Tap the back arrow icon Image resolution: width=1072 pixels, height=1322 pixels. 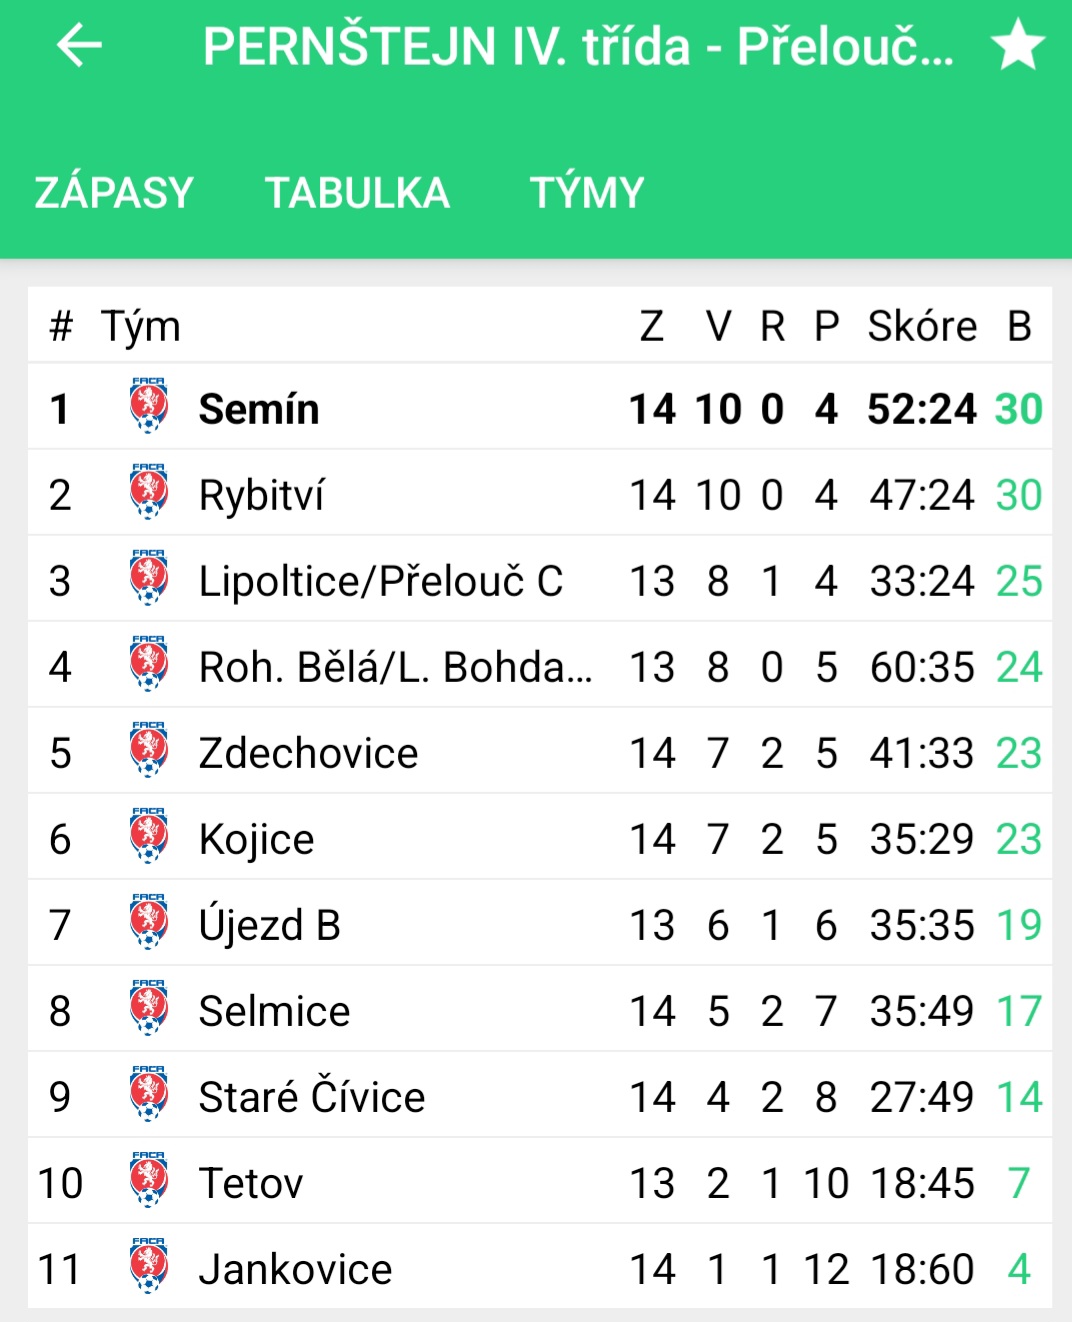pyautogui.click(x=79, y=45)
